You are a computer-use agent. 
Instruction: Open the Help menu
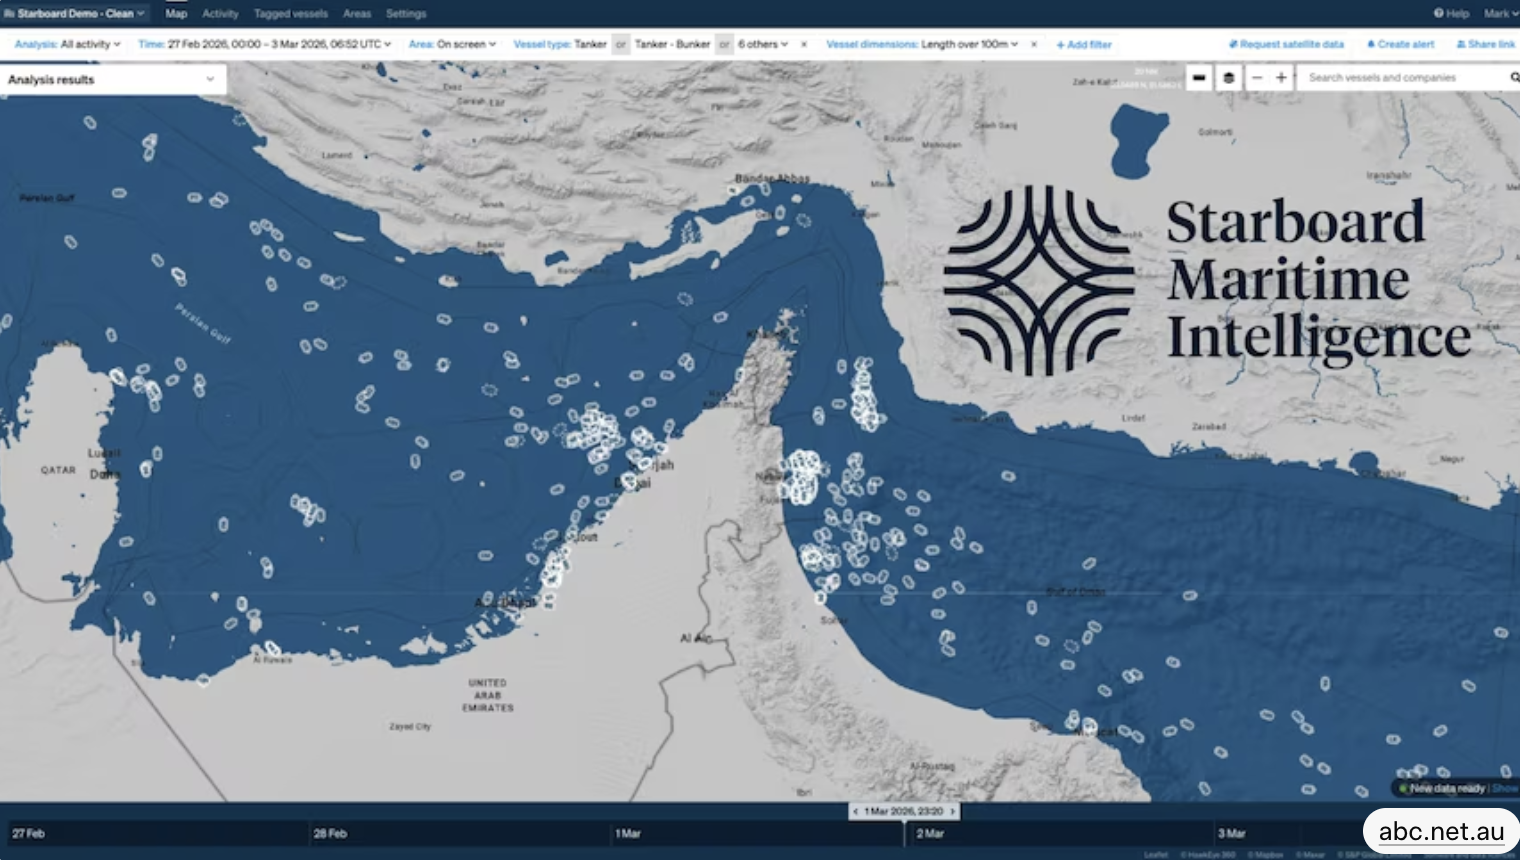[1451, 14]
